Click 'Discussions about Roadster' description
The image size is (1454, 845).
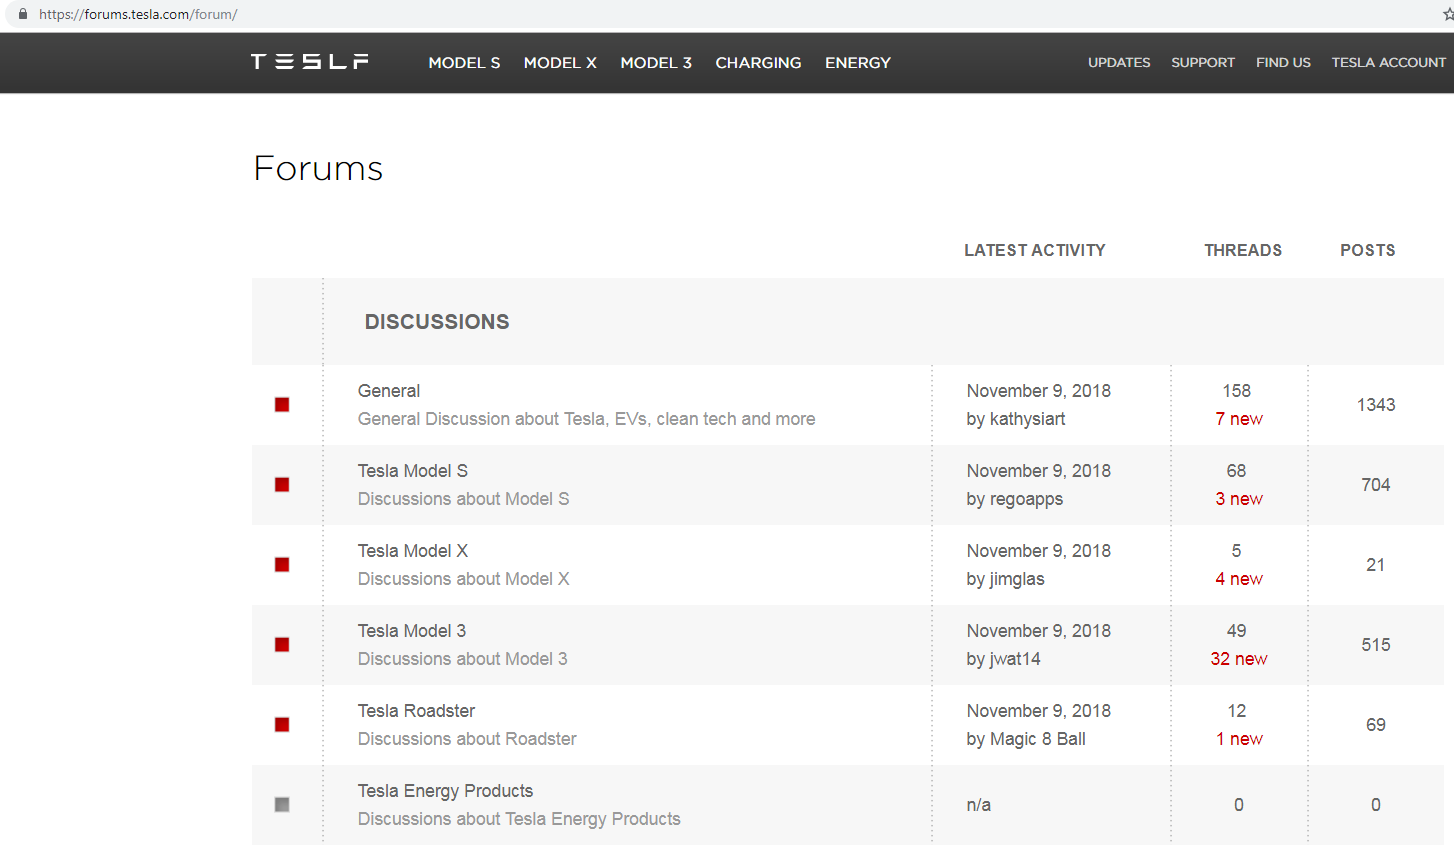[x=467, y=739]
